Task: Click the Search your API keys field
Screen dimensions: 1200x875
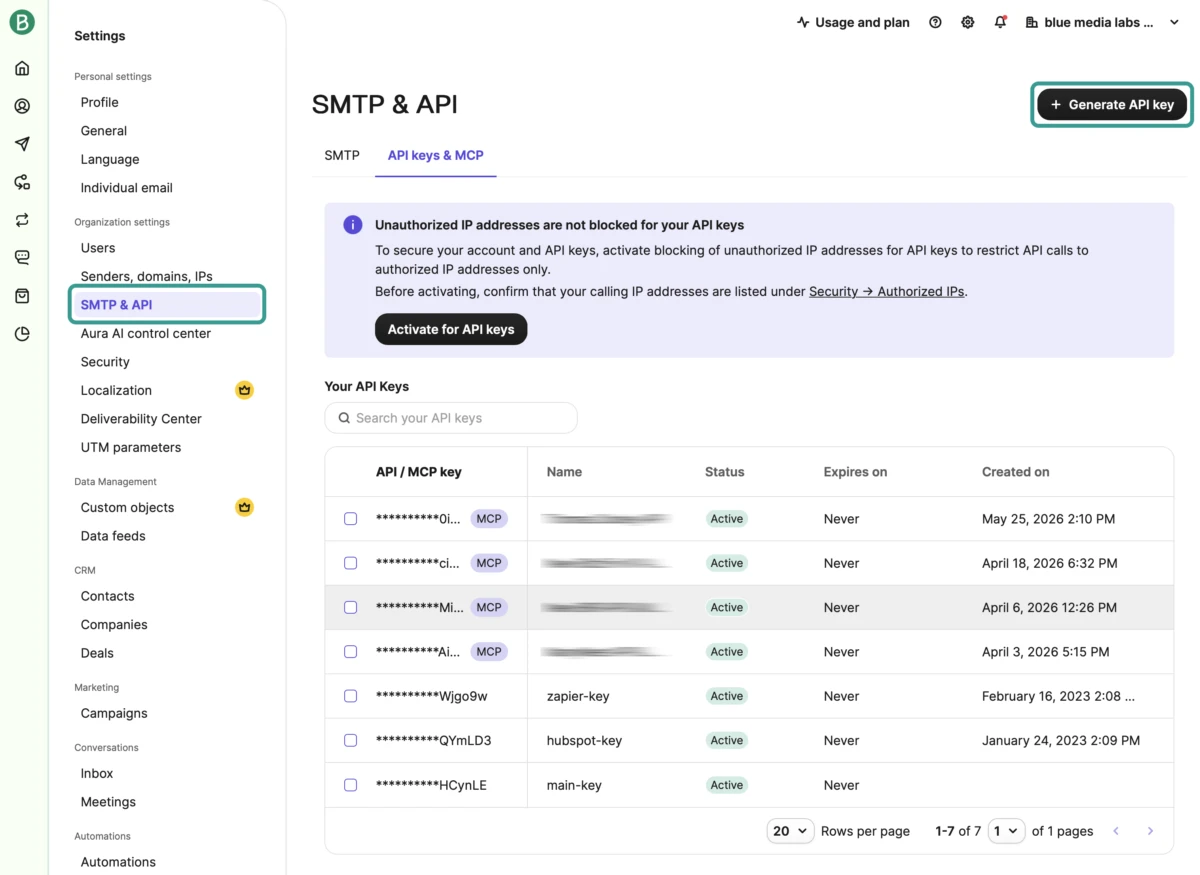Action: tap(451, 418)
